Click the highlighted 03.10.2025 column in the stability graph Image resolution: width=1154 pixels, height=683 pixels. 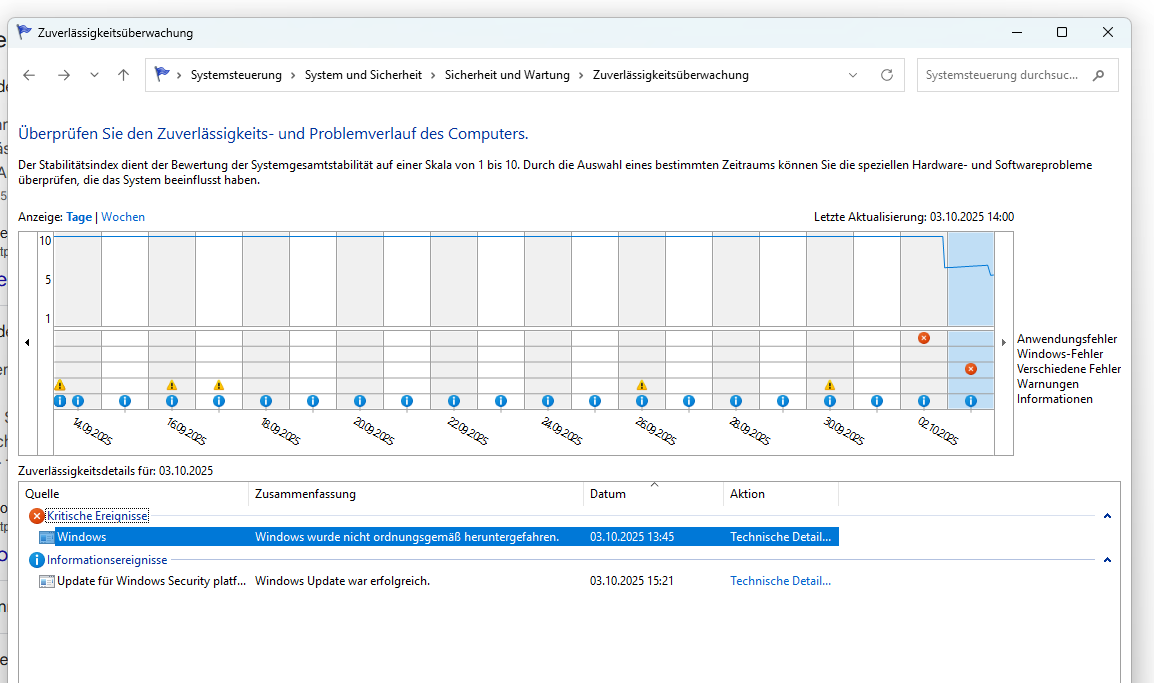coord(971,279)
